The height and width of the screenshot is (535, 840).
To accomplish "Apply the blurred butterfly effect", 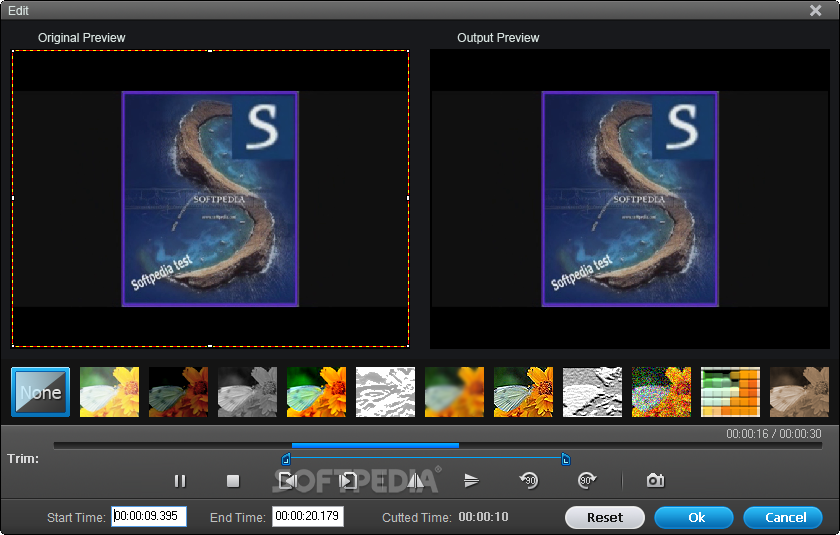I will (454, 392).
